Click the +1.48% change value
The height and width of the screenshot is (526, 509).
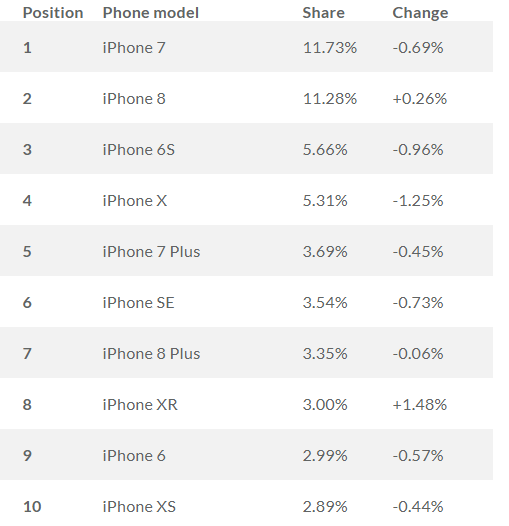pos(420,405)
